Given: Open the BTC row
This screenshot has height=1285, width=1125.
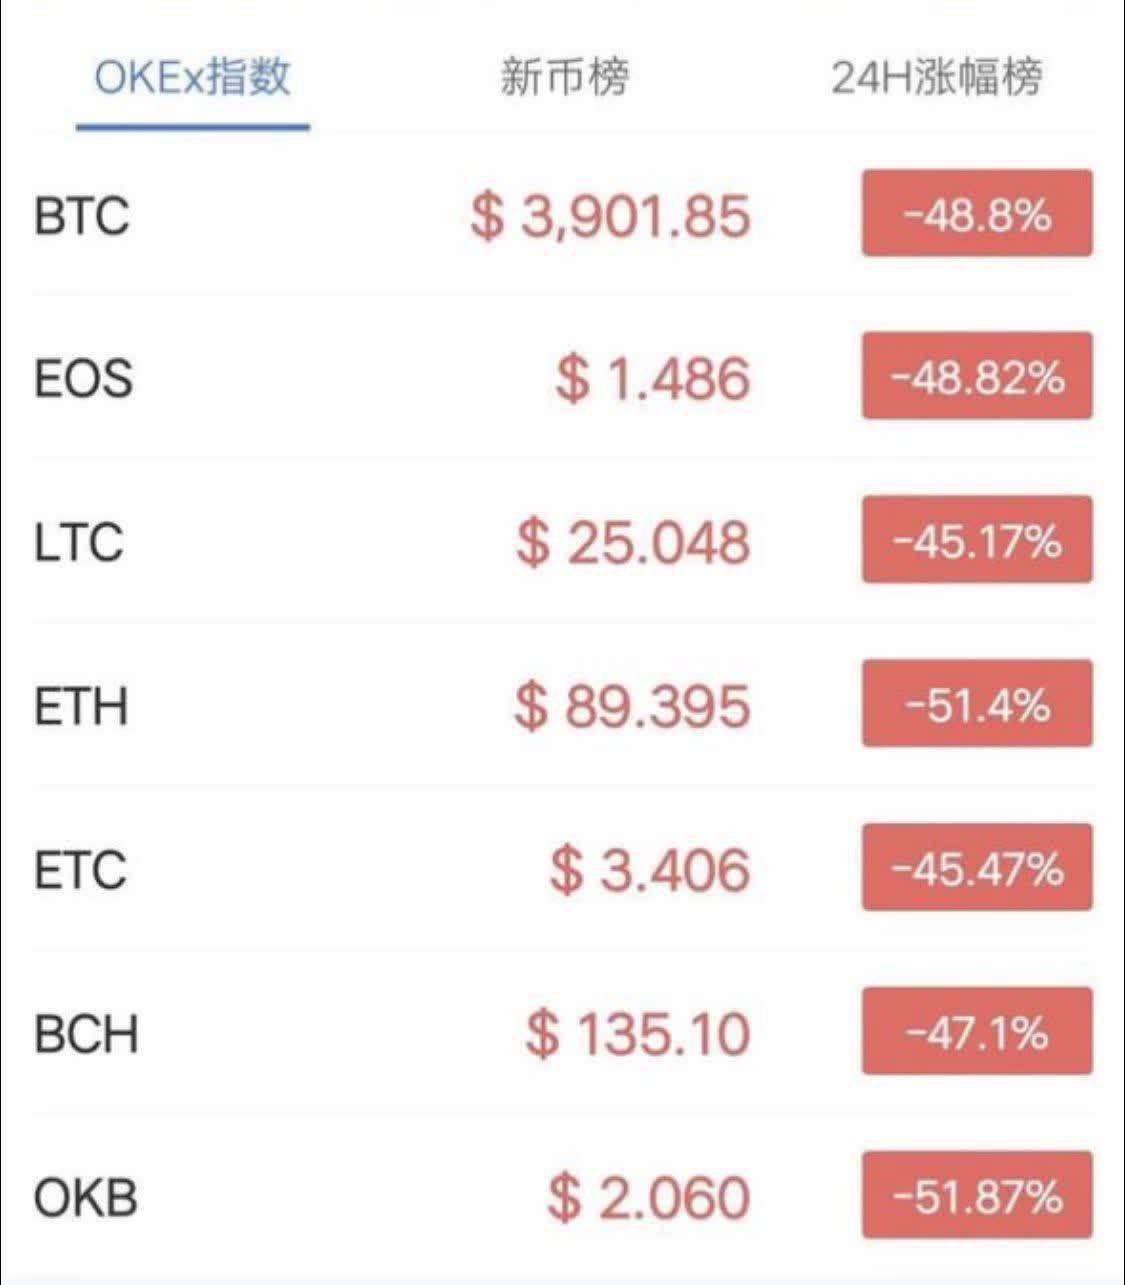Looking at the screenshot, I should [82, 215].
